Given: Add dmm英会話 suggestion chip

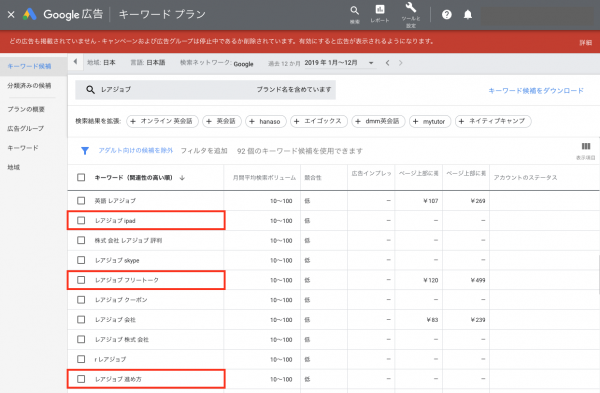Looking at the screenshot, I should [x=378, y=121].
